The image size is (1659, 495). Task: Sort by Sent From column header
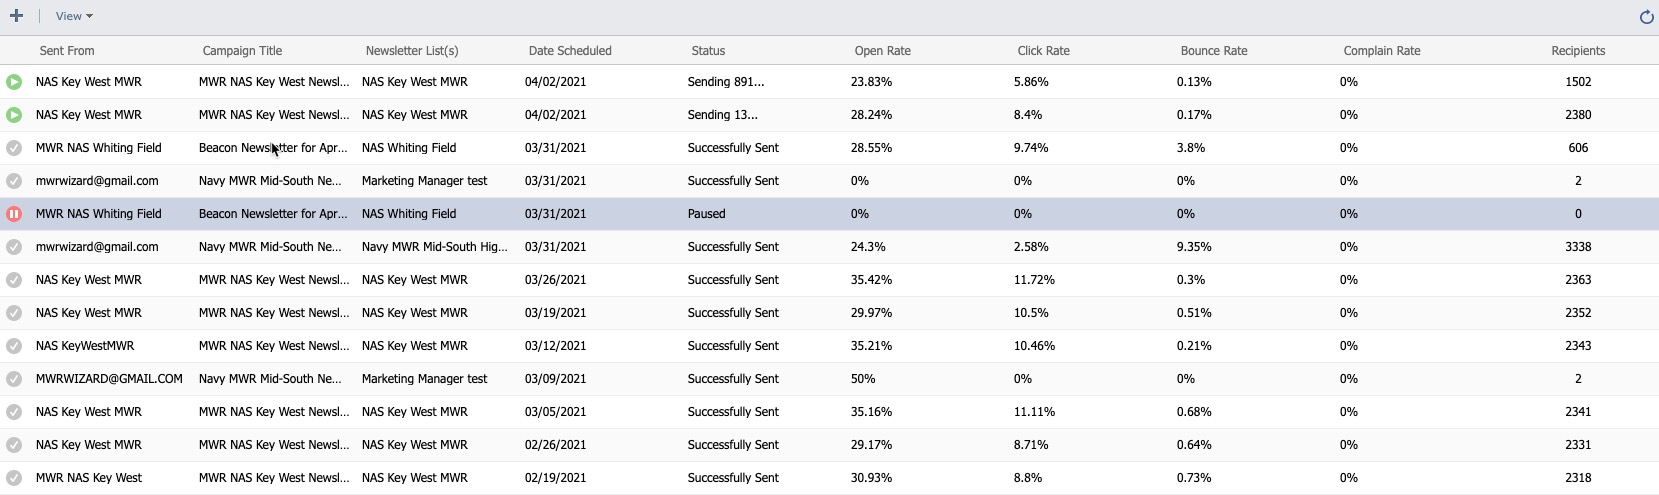point(67,51)
